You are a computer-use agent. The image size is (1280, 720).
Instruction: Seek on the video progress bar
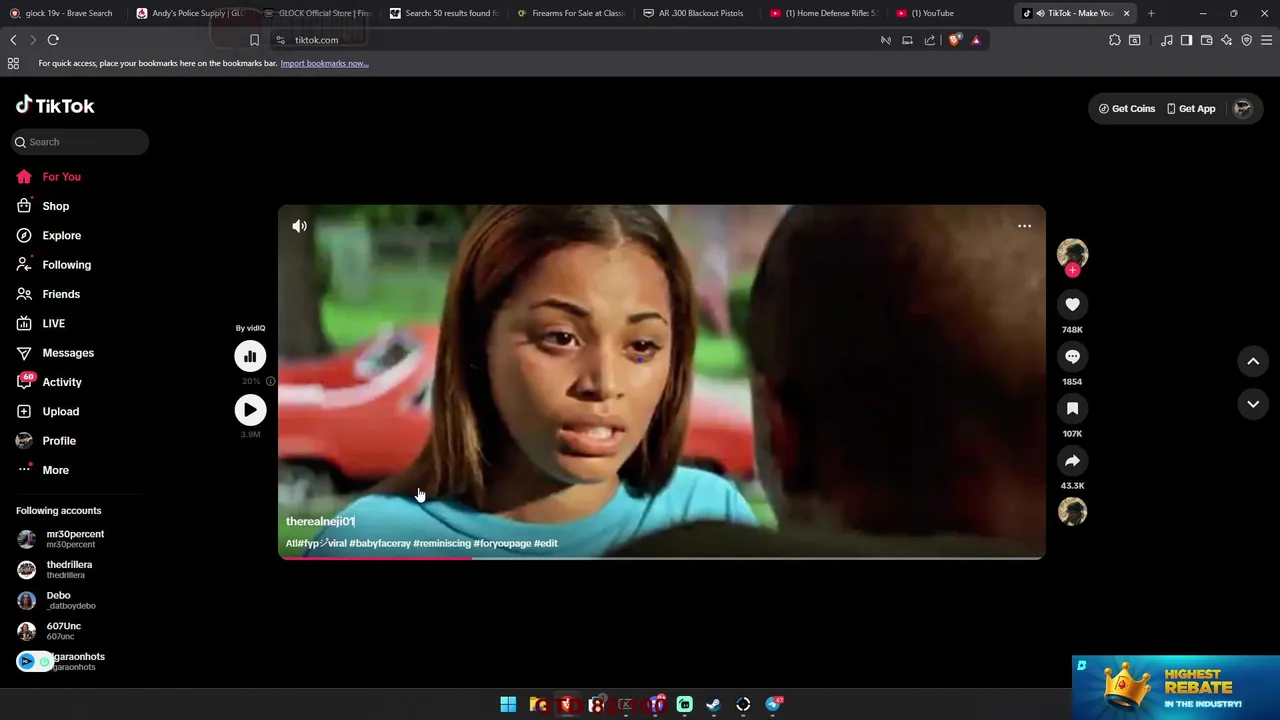point(661,558)
